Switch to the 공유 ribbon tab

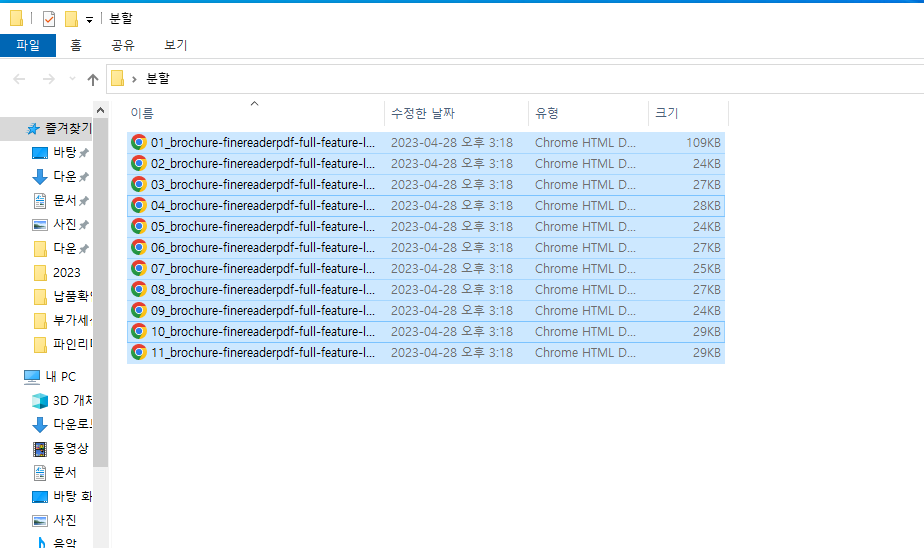pyautogui.click(x=123, y=45)
